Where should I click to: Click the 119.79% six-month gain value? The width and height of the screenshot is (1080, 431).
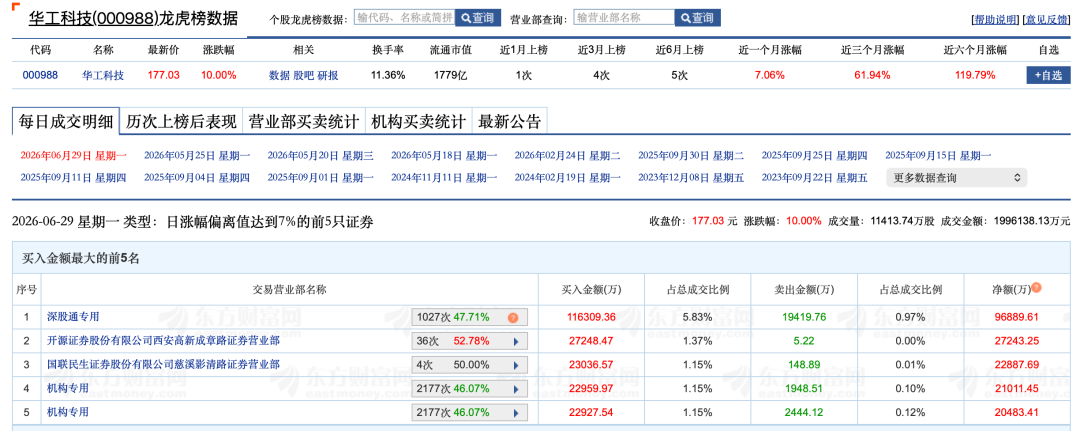point(975,76)
